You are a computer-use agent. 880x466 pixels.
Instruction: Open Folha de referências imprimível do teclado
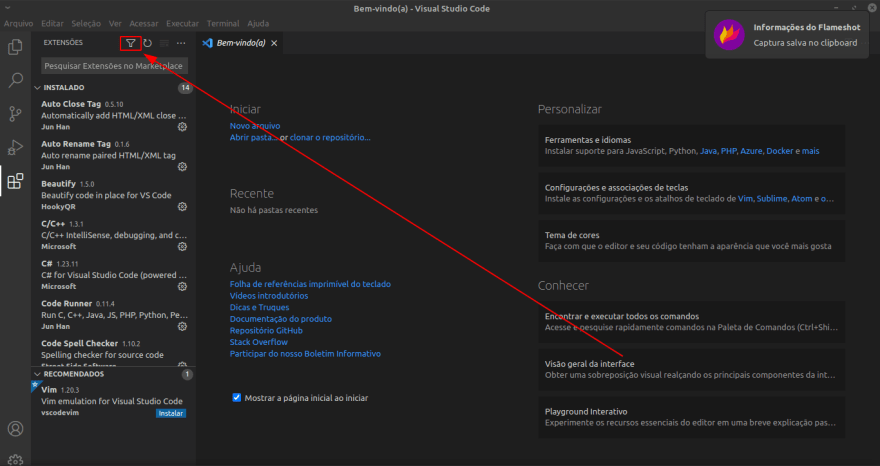pos(310,284)
